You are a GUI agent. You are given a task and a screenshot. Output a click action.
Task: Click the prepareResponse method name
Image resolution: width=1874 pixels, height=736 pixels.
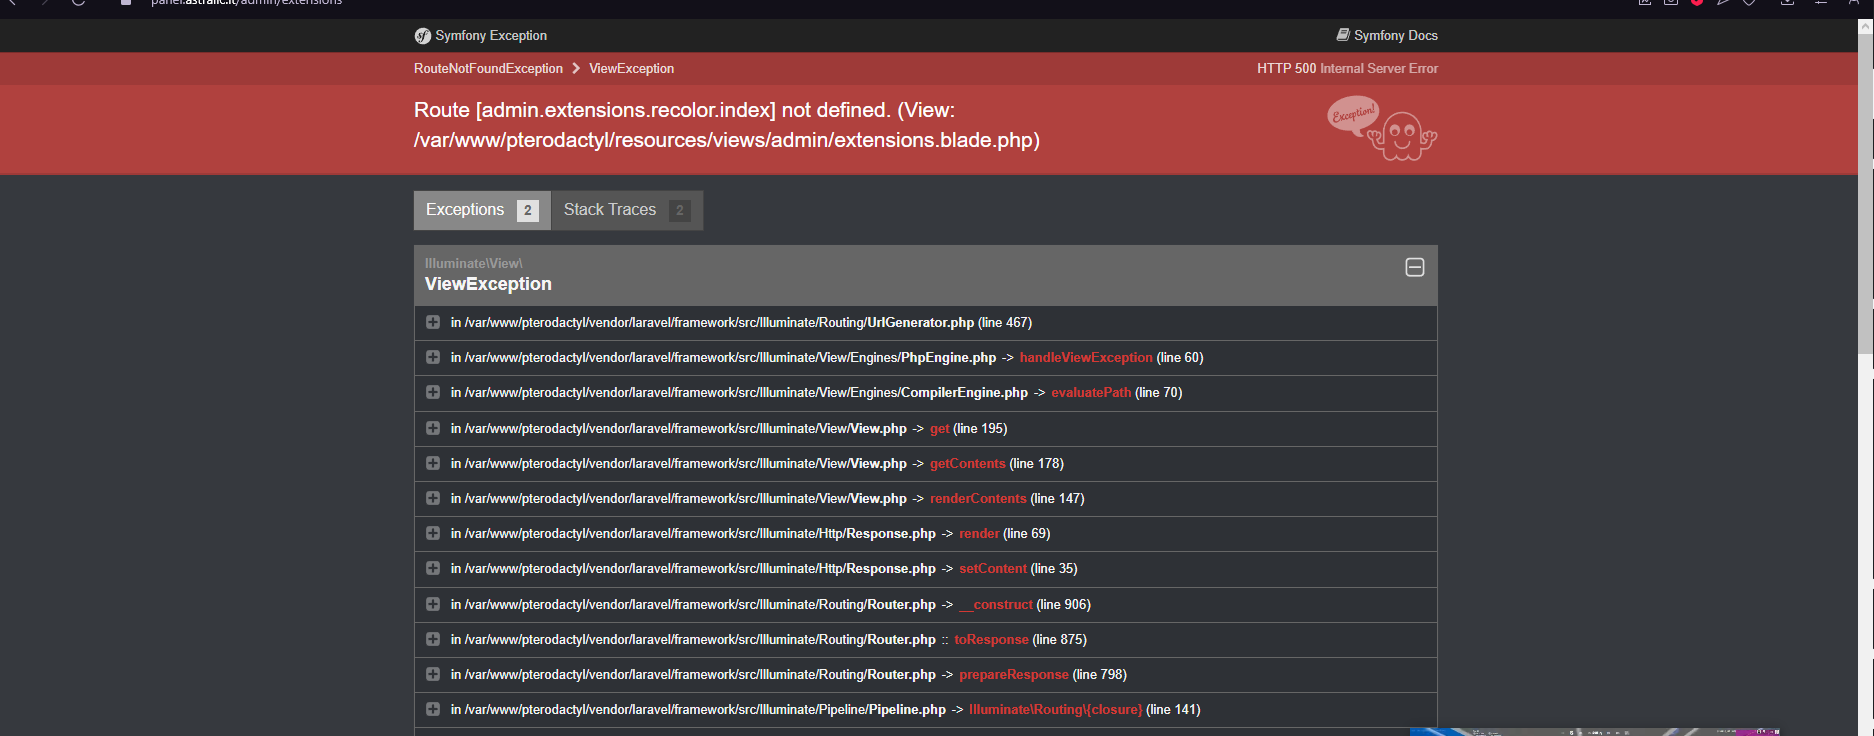1014,675
